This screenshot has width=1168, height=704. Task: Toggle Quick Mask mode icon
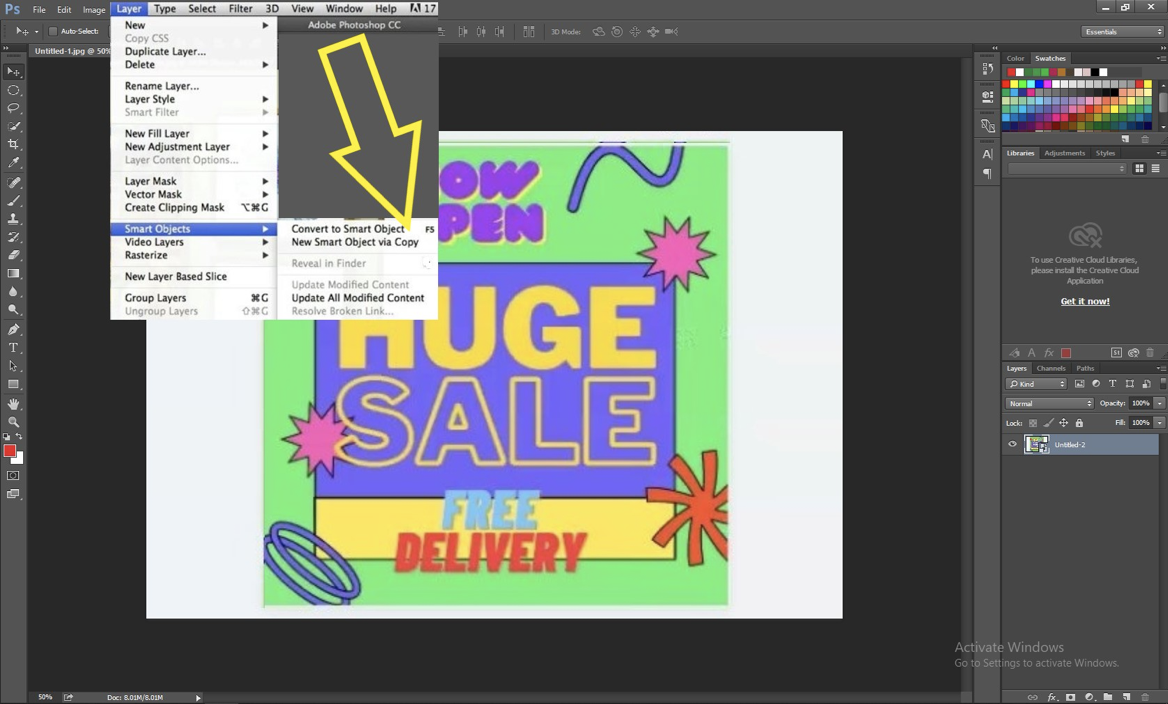pos(13,475)
